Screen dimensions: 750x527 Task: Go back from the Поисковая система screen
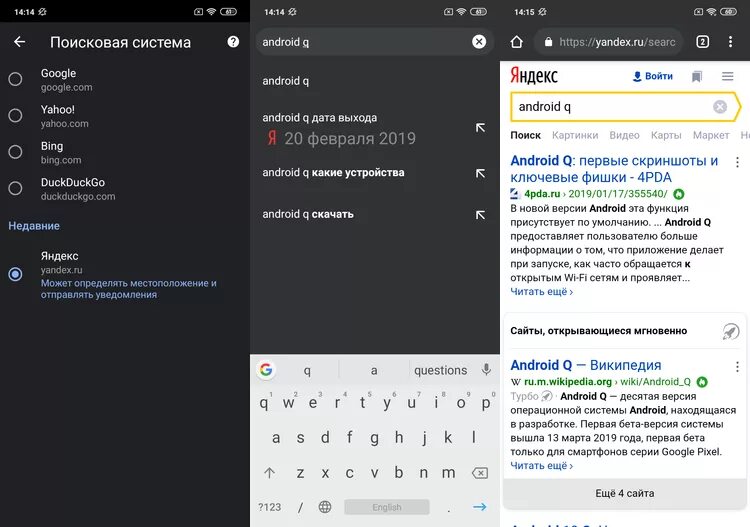(x=20, y=42)
